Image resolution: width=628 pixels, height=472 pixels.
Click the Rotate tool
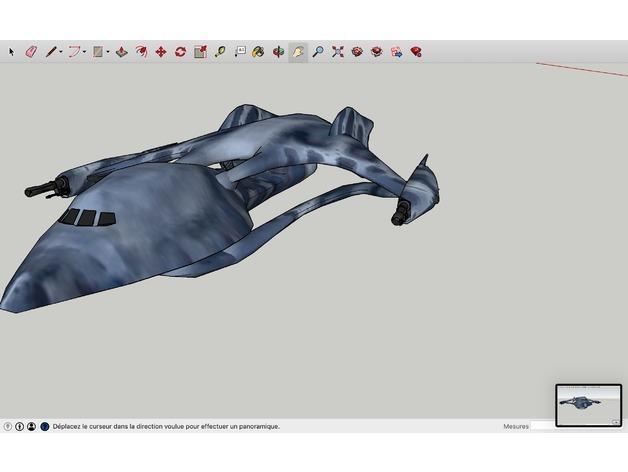click(180, 51)
